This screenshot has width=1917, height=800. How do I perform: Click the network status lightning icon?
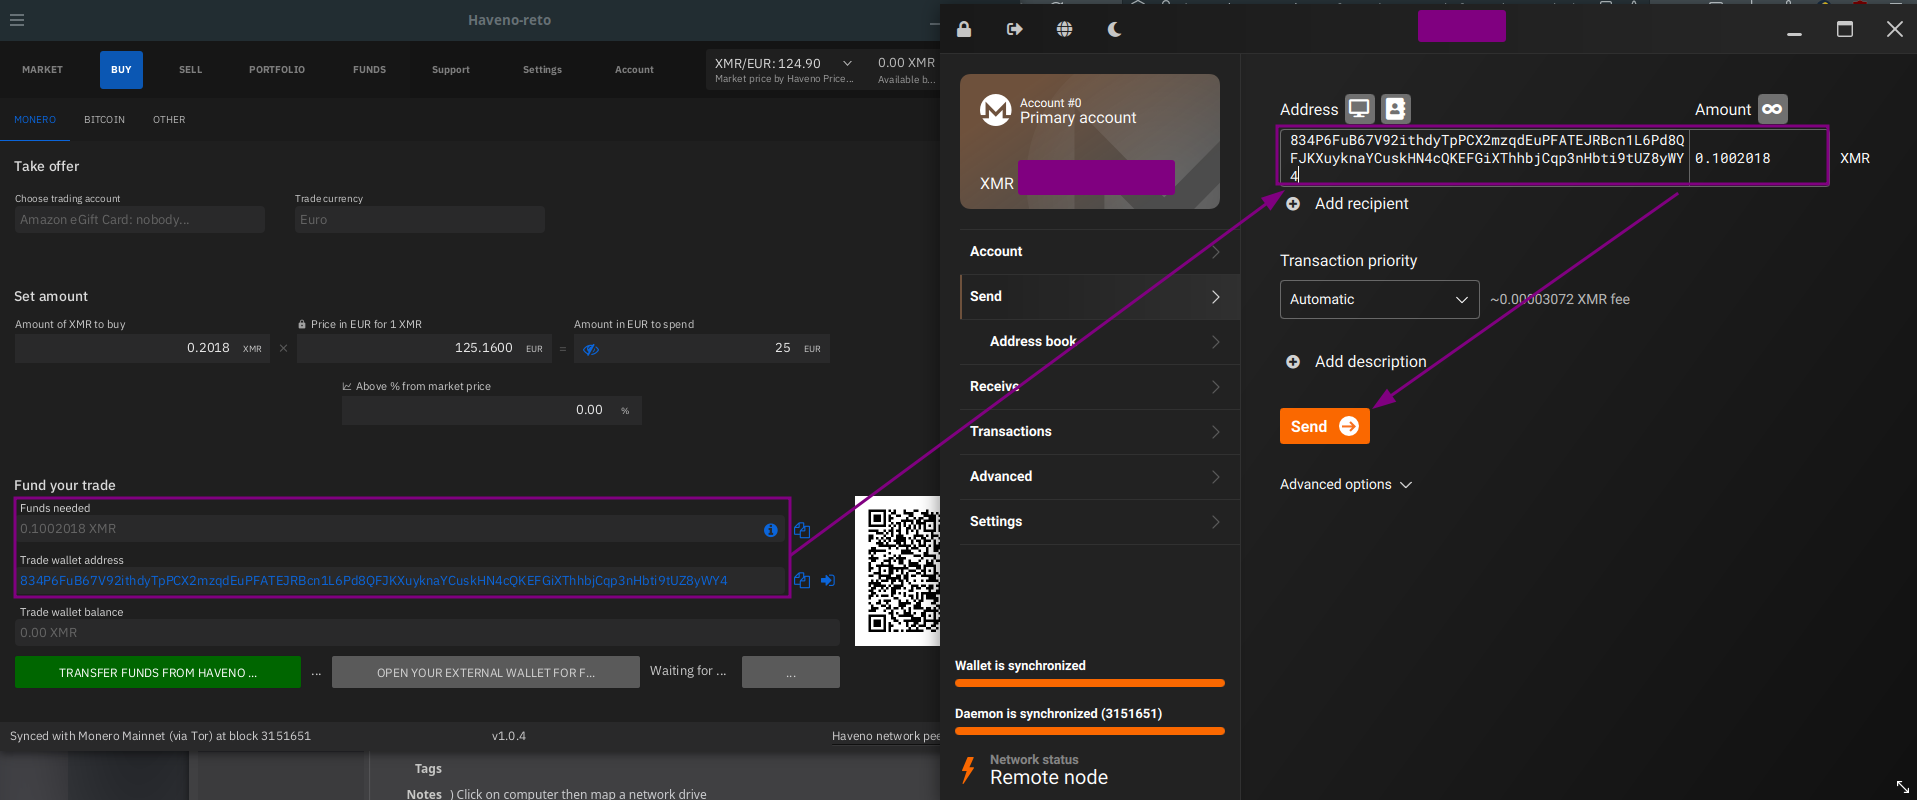click(x=968, y=770)
